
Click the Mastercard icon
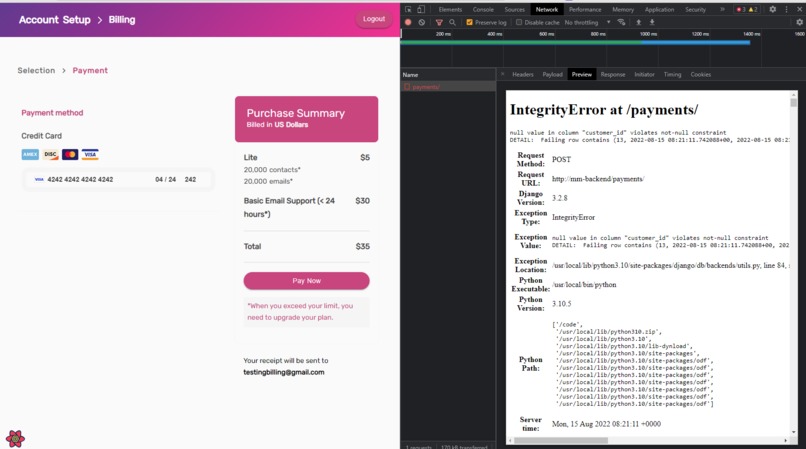(70, 154)
